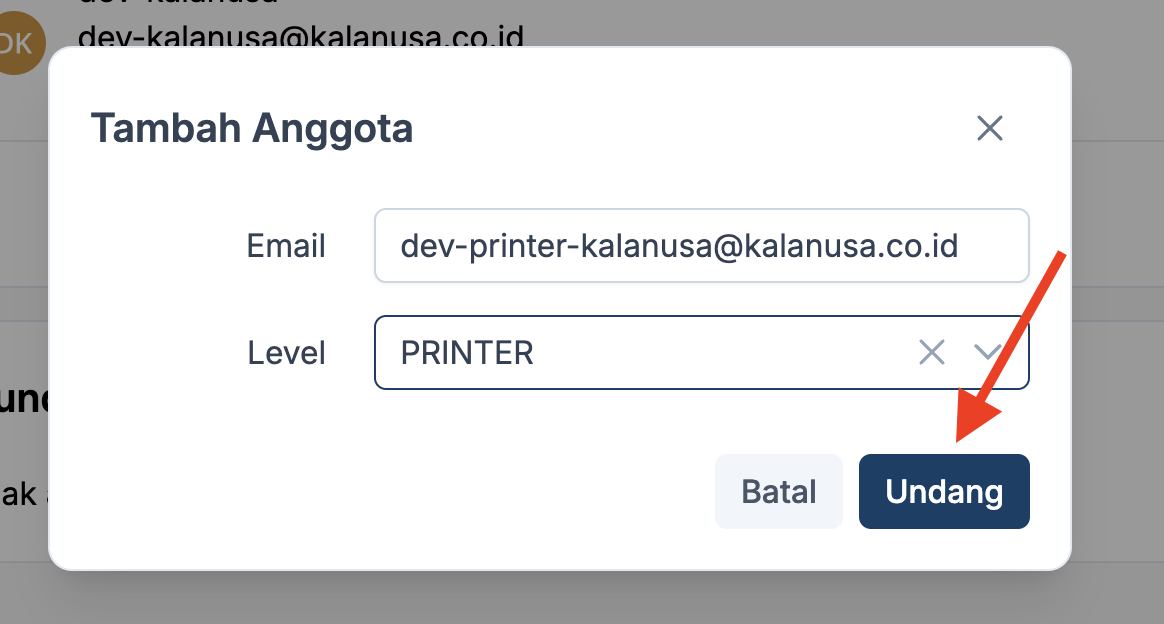Clear the selected PRINTER level value
Viewport: 1164px width, 624px height.
click(x=931, y=352)
